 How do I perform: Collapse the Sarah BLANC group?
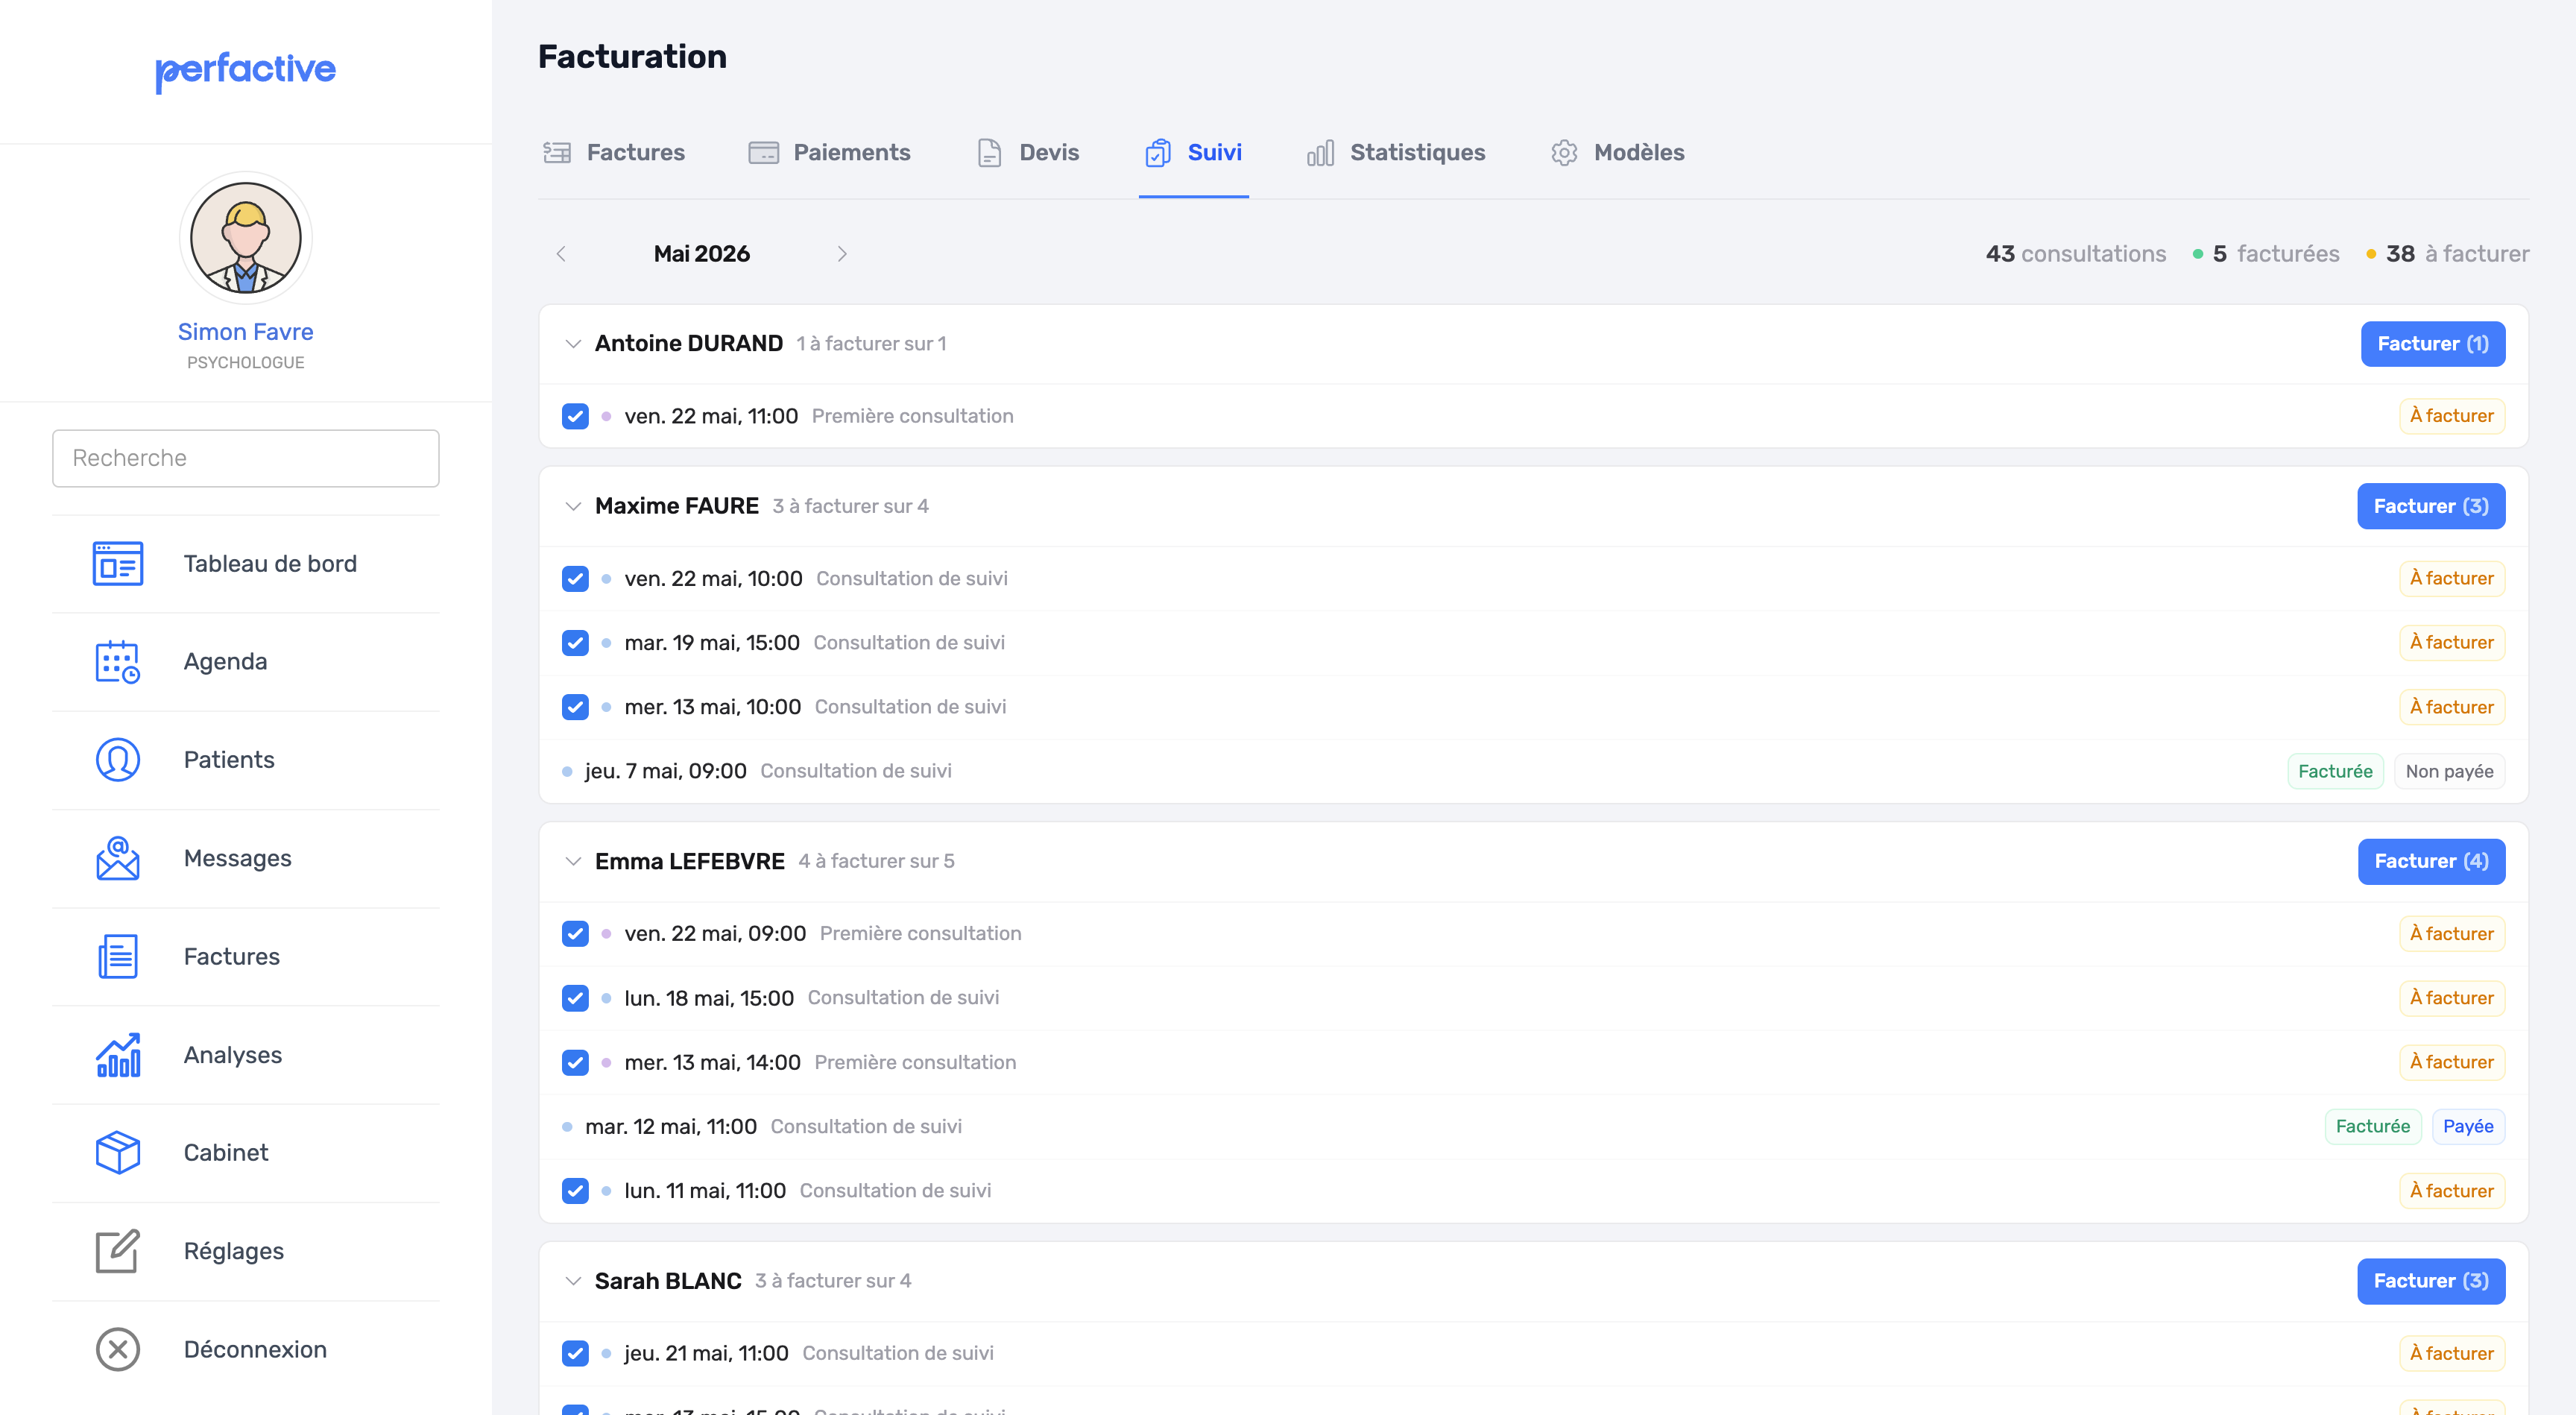point(573,1281)
